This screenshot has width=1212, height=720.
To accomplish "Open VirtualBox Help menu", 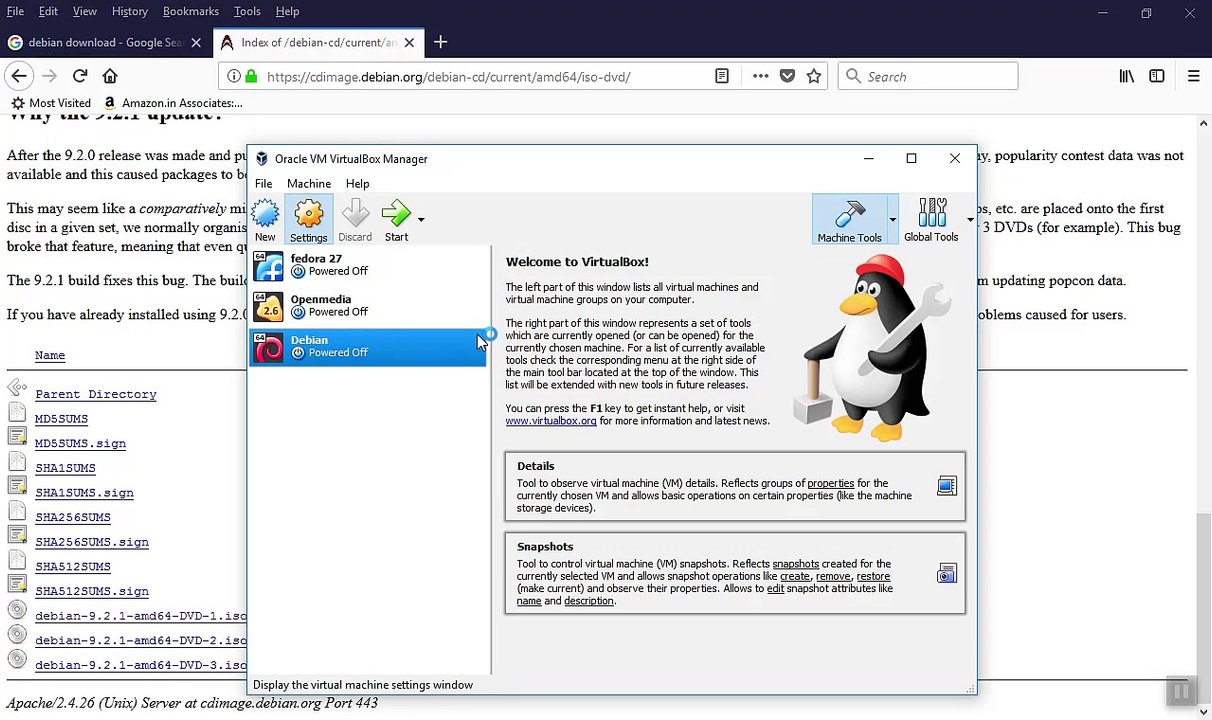I will point(357,184).
